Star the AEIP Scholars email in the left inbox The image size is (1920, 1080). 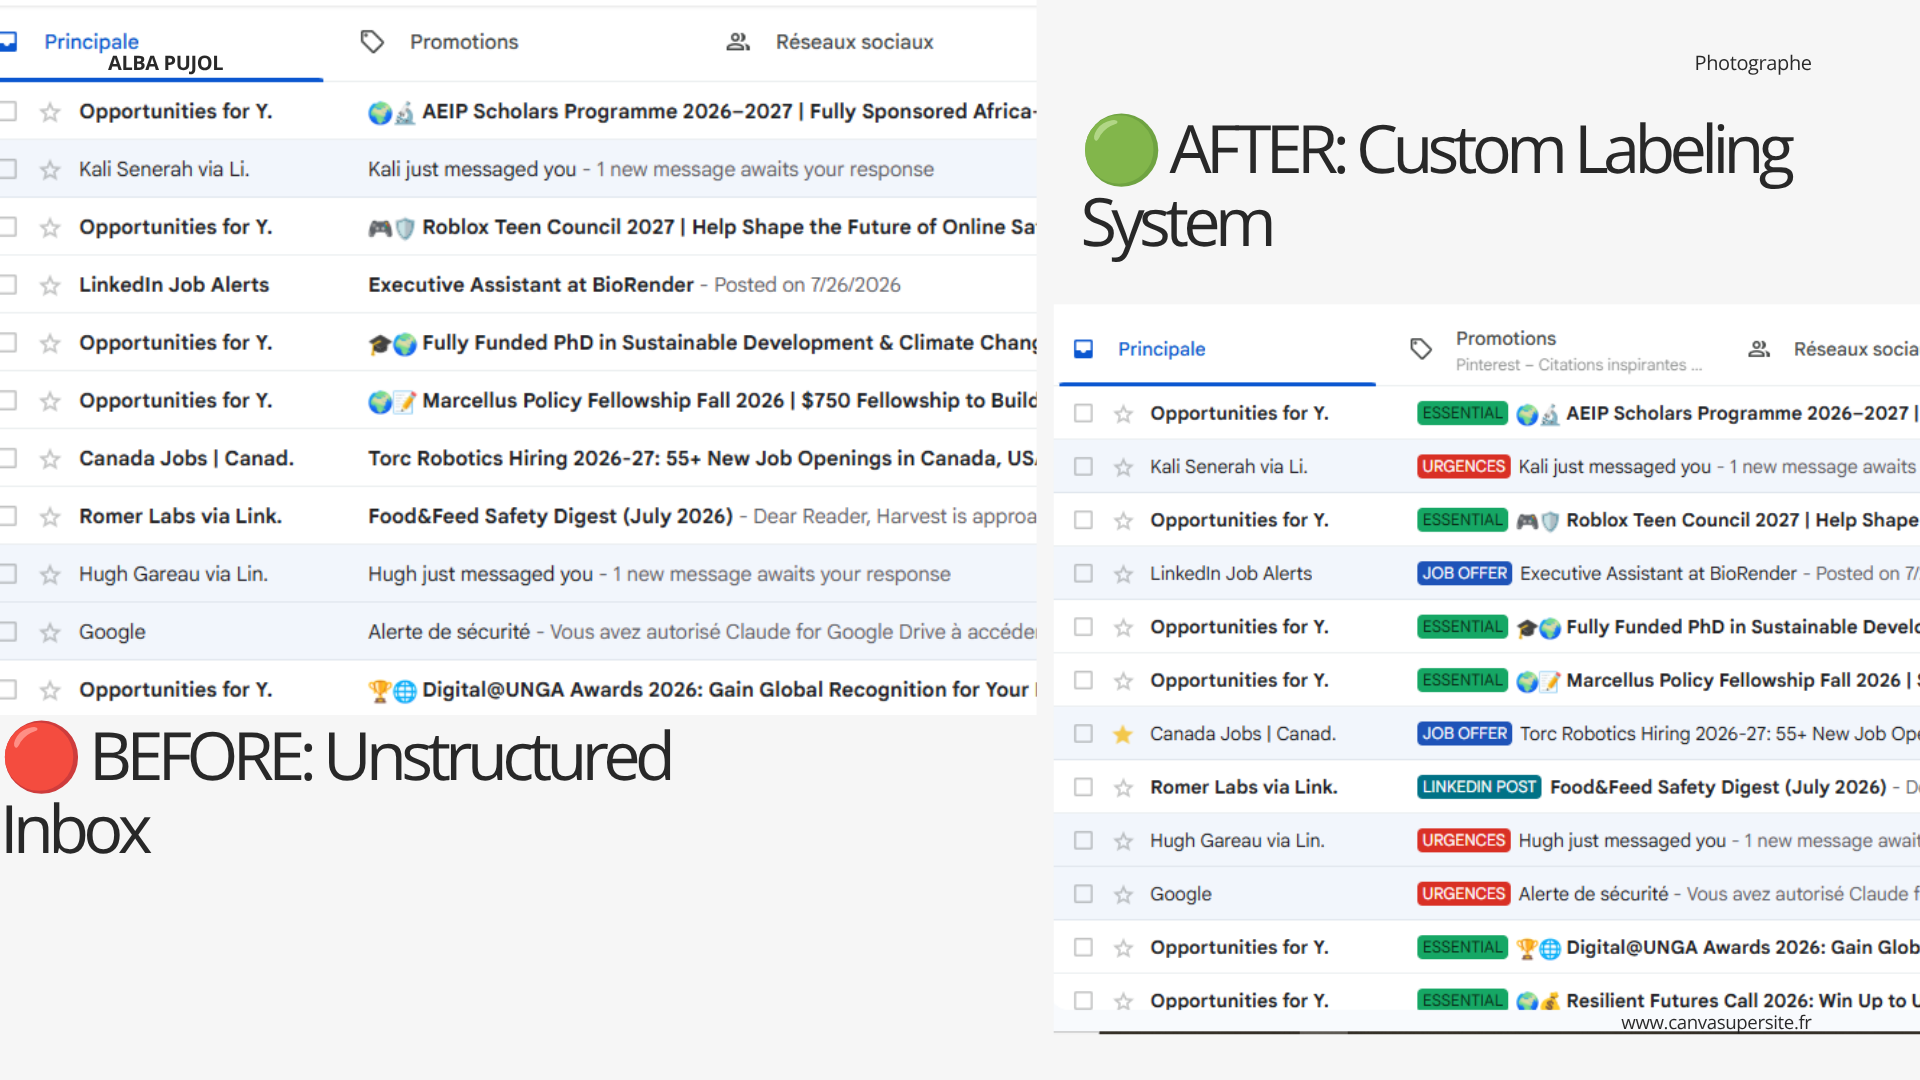[50, 112]
